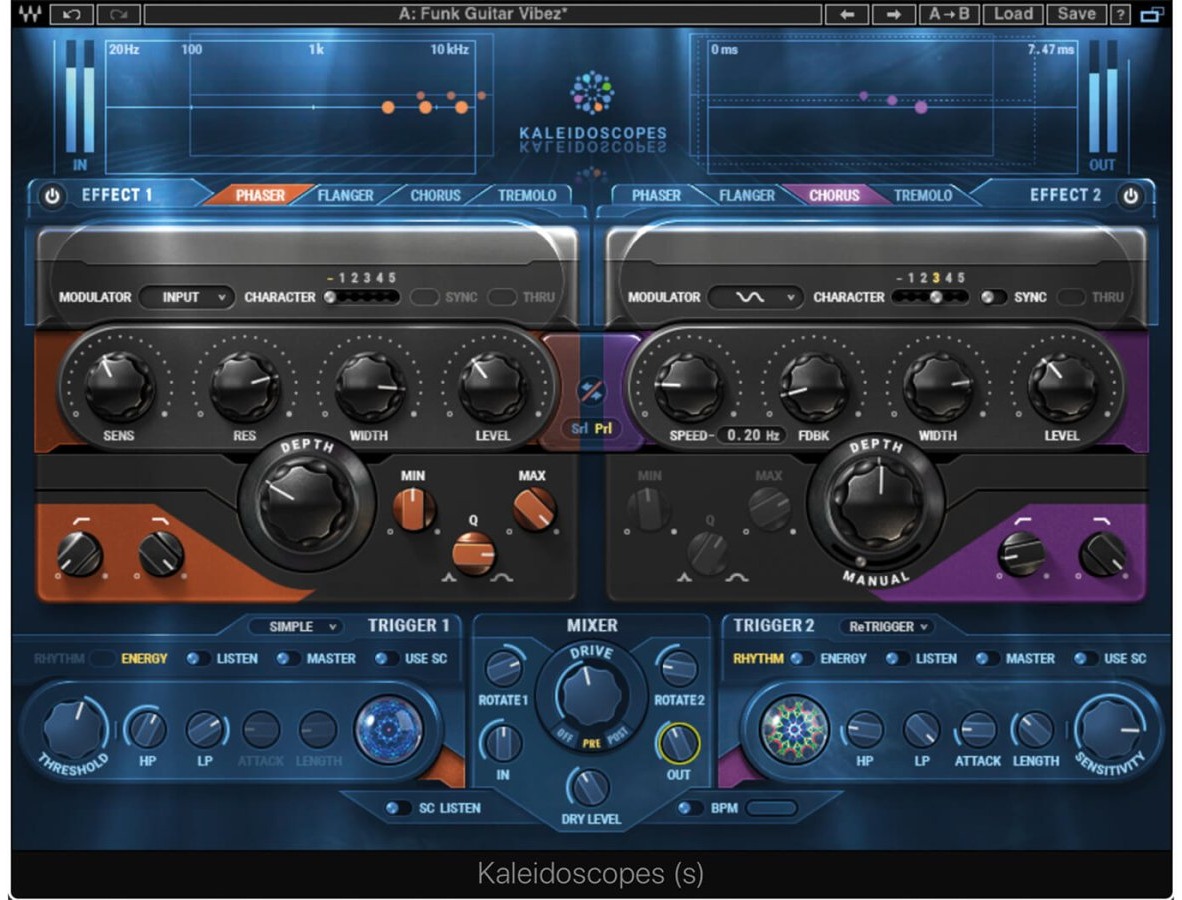Screen dimensions: 1182x900
Task: Click the BPM value field
Action: click(771, 808)
